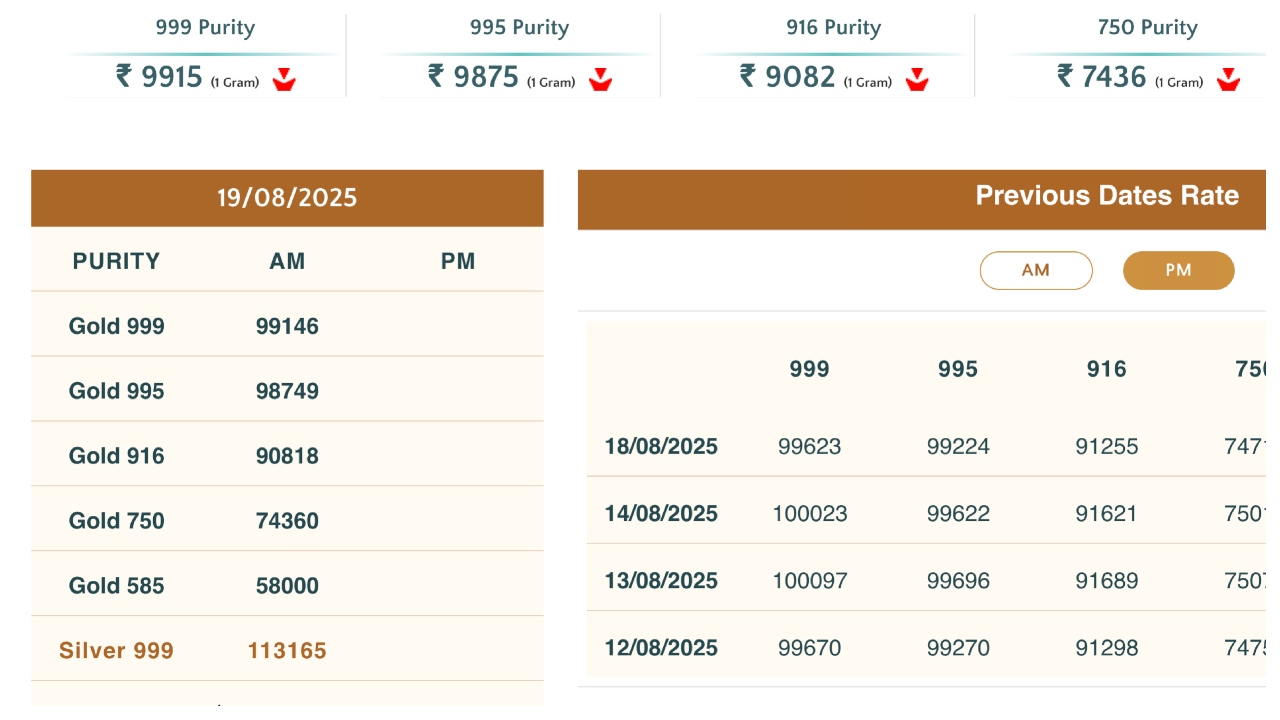
Task: Switch previous rates to AM
Action: coord(1035,270)
